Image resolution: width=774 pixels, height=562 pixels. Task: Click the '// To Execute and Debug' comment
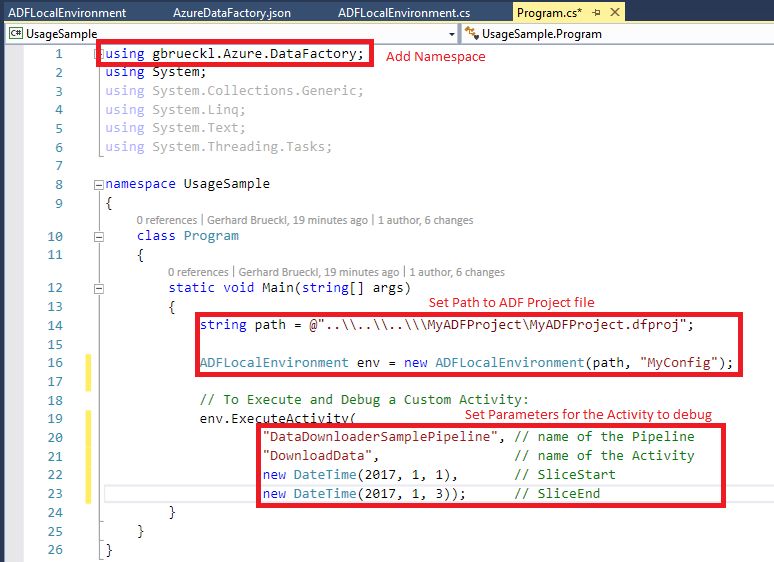(364, 400)
